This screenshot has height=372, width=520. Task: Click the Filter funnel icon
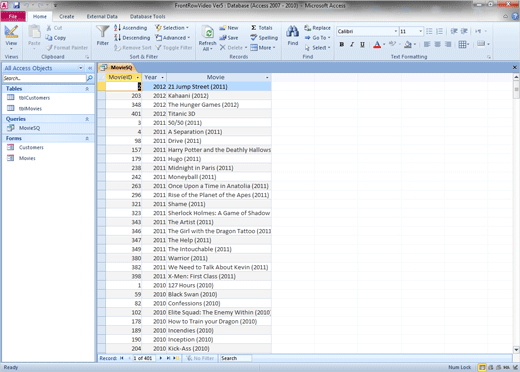(102, 32)
